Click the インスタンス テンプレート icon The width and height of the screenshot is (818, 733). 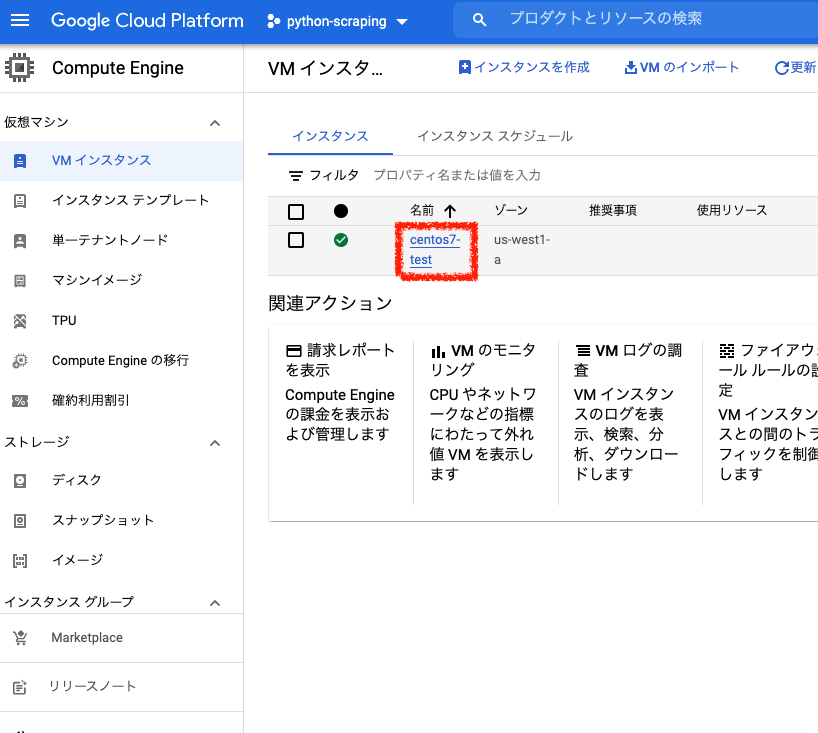20,201
